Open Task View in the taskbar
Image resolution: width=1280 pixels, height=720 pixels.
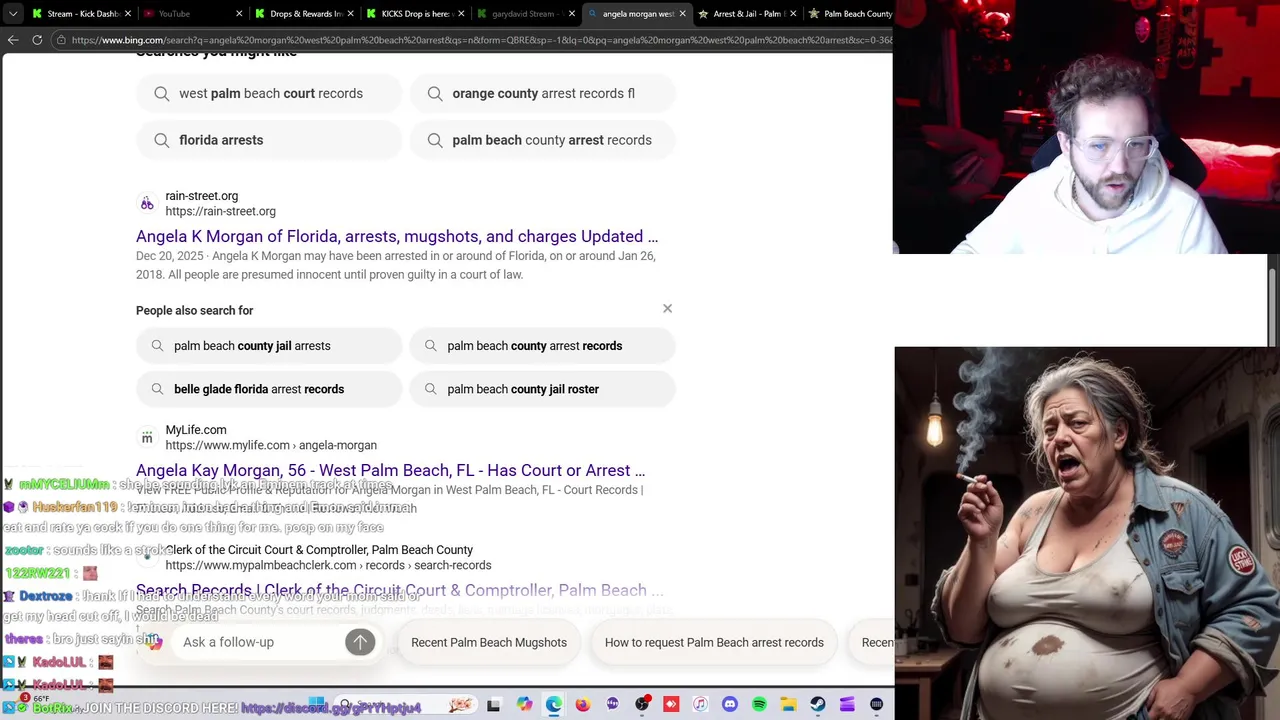pos(493,705)
